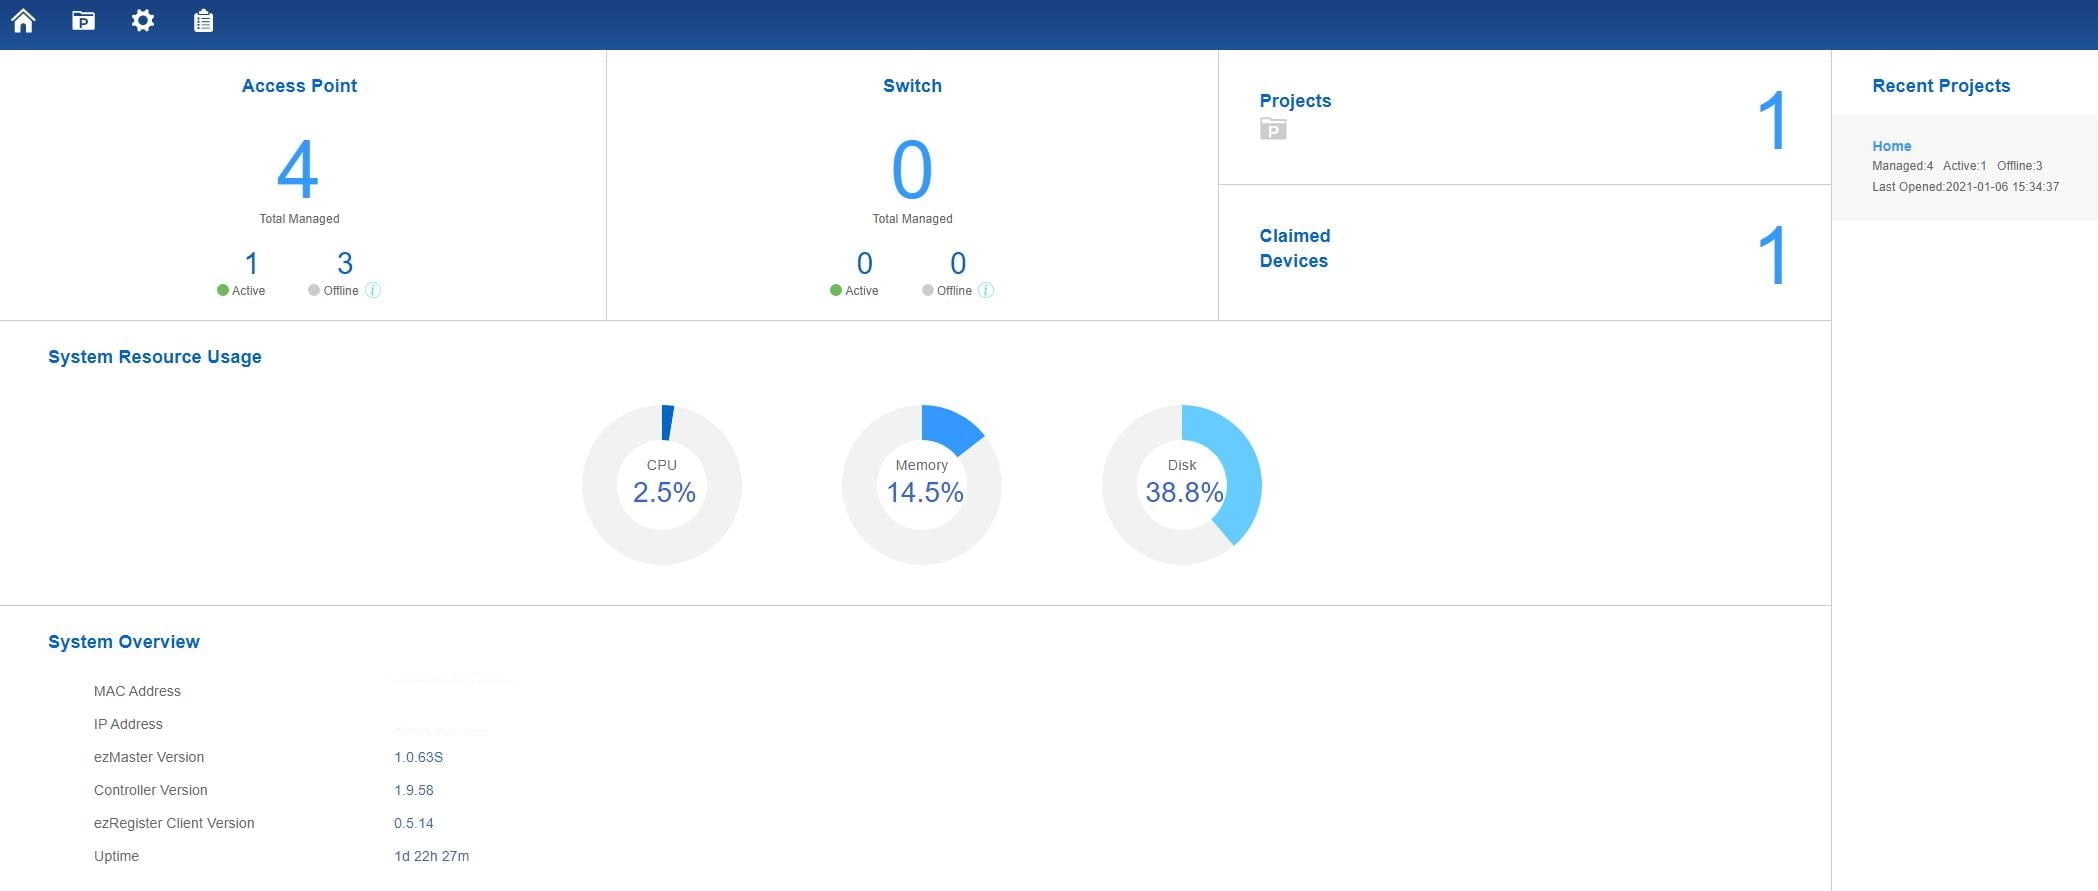Image resolution: width=2098 pixels, height=891 pixels.
Task: Click the info icon beside Switch Offline
Action: click(986, 291)
